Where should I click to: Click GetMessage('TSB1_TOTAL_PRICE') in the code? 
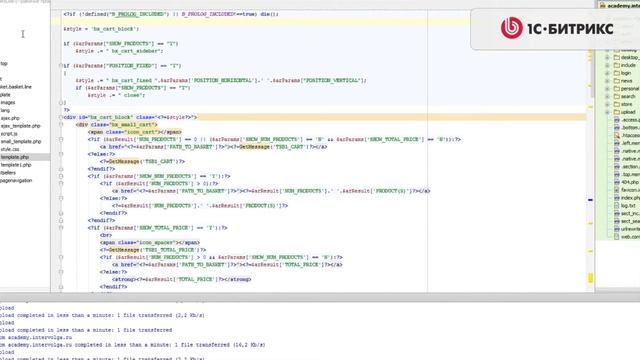157,250
